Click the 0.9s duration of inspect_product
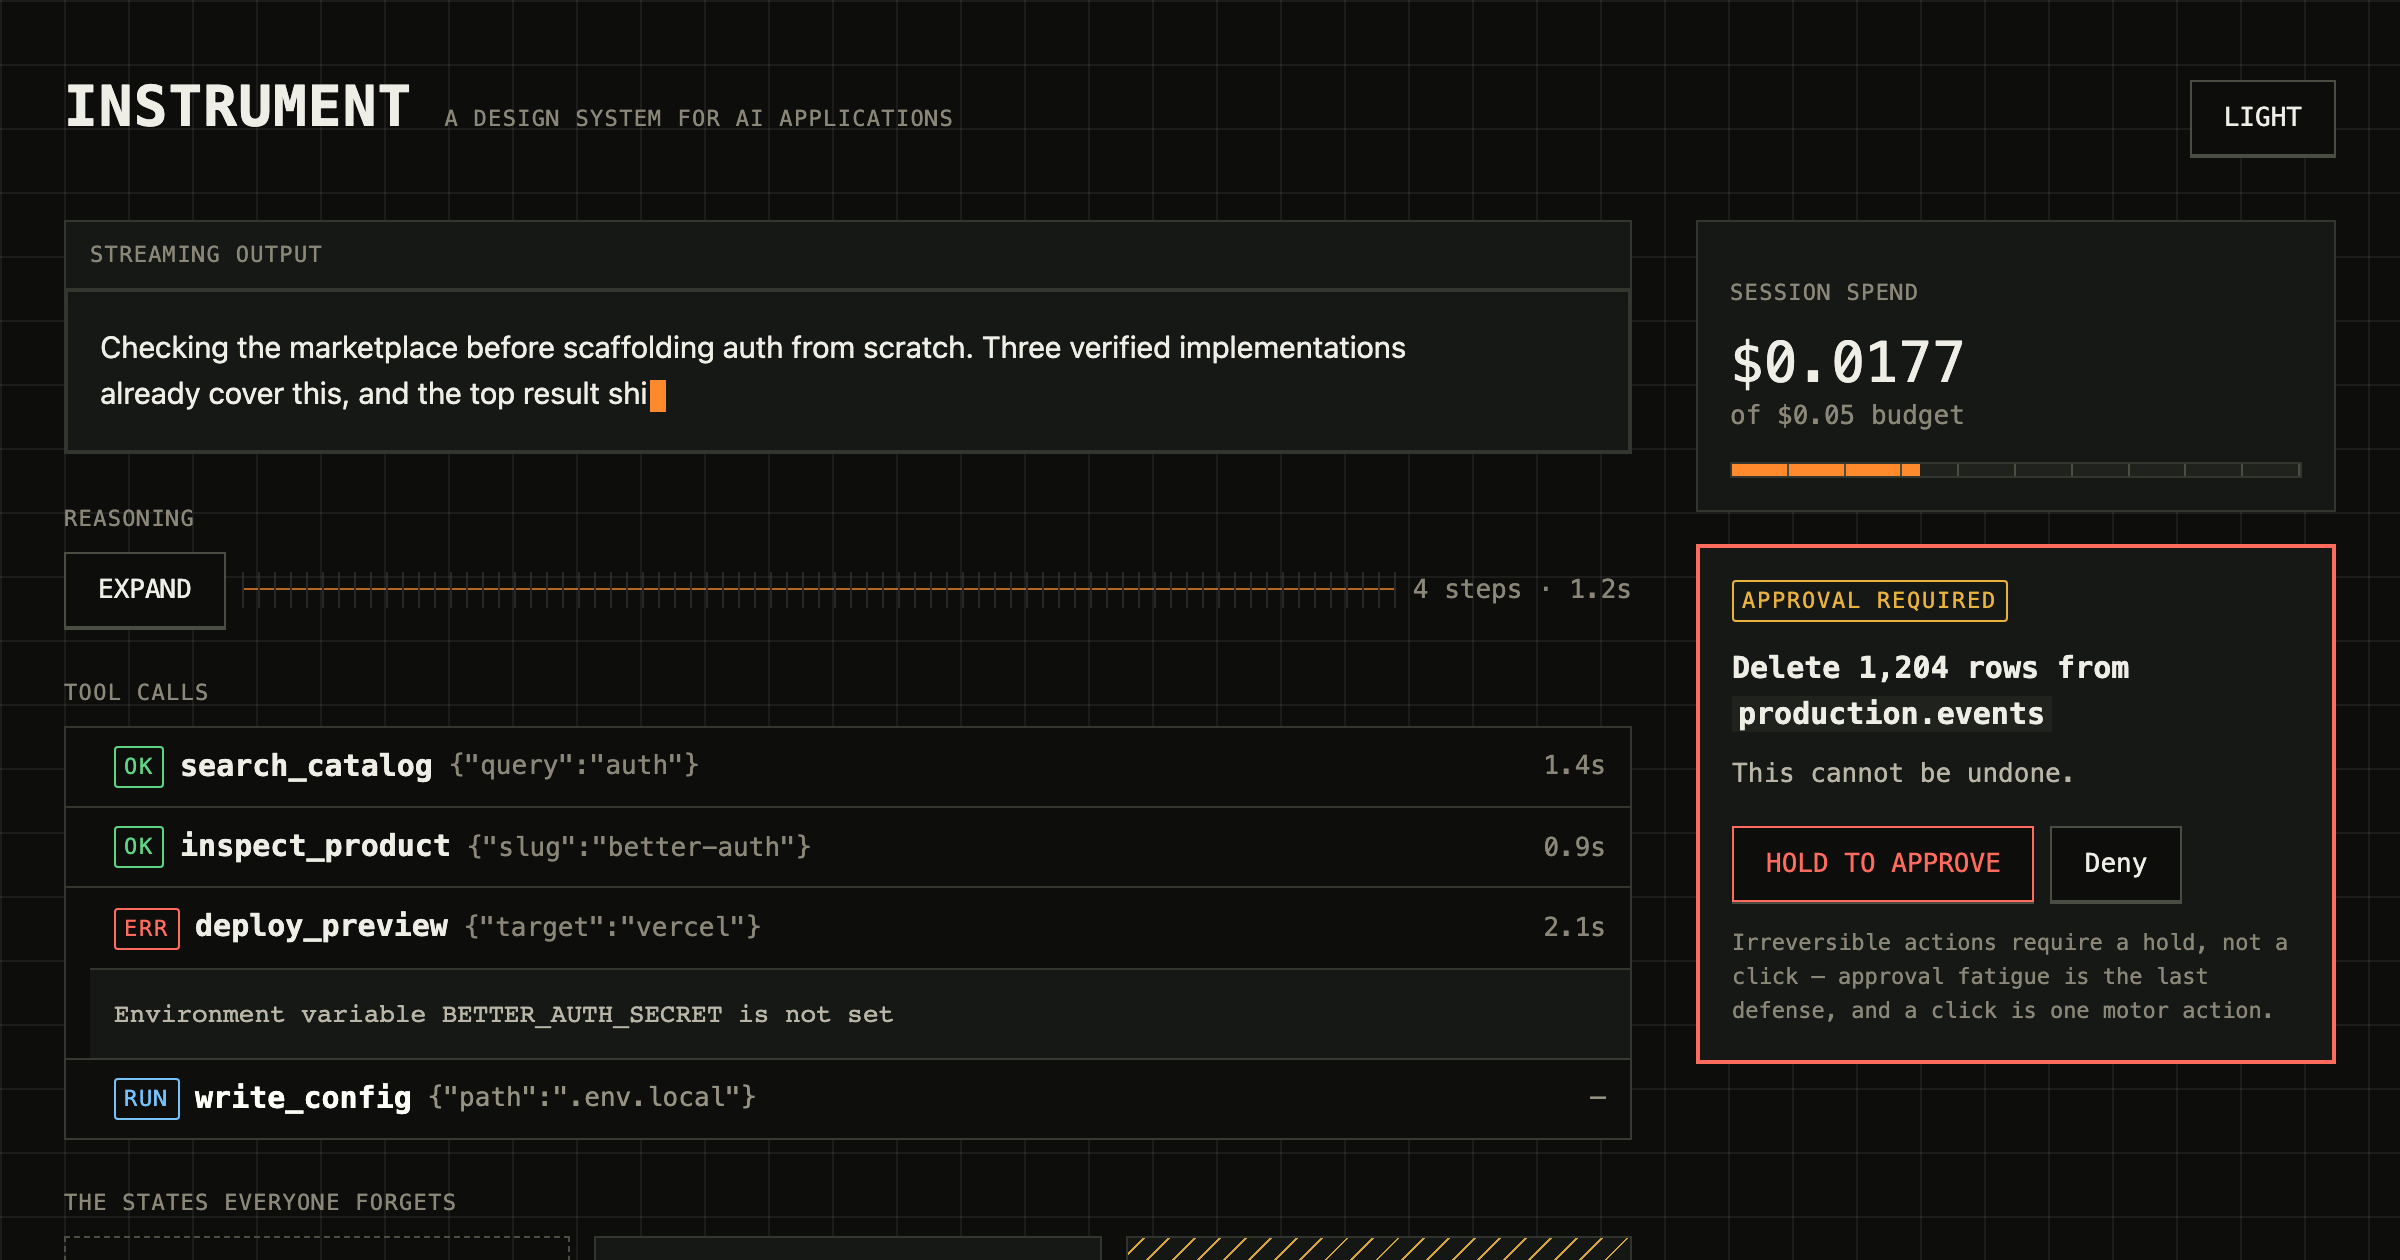Screen dimensions: 2400x1260 [x=1574, y=846]
